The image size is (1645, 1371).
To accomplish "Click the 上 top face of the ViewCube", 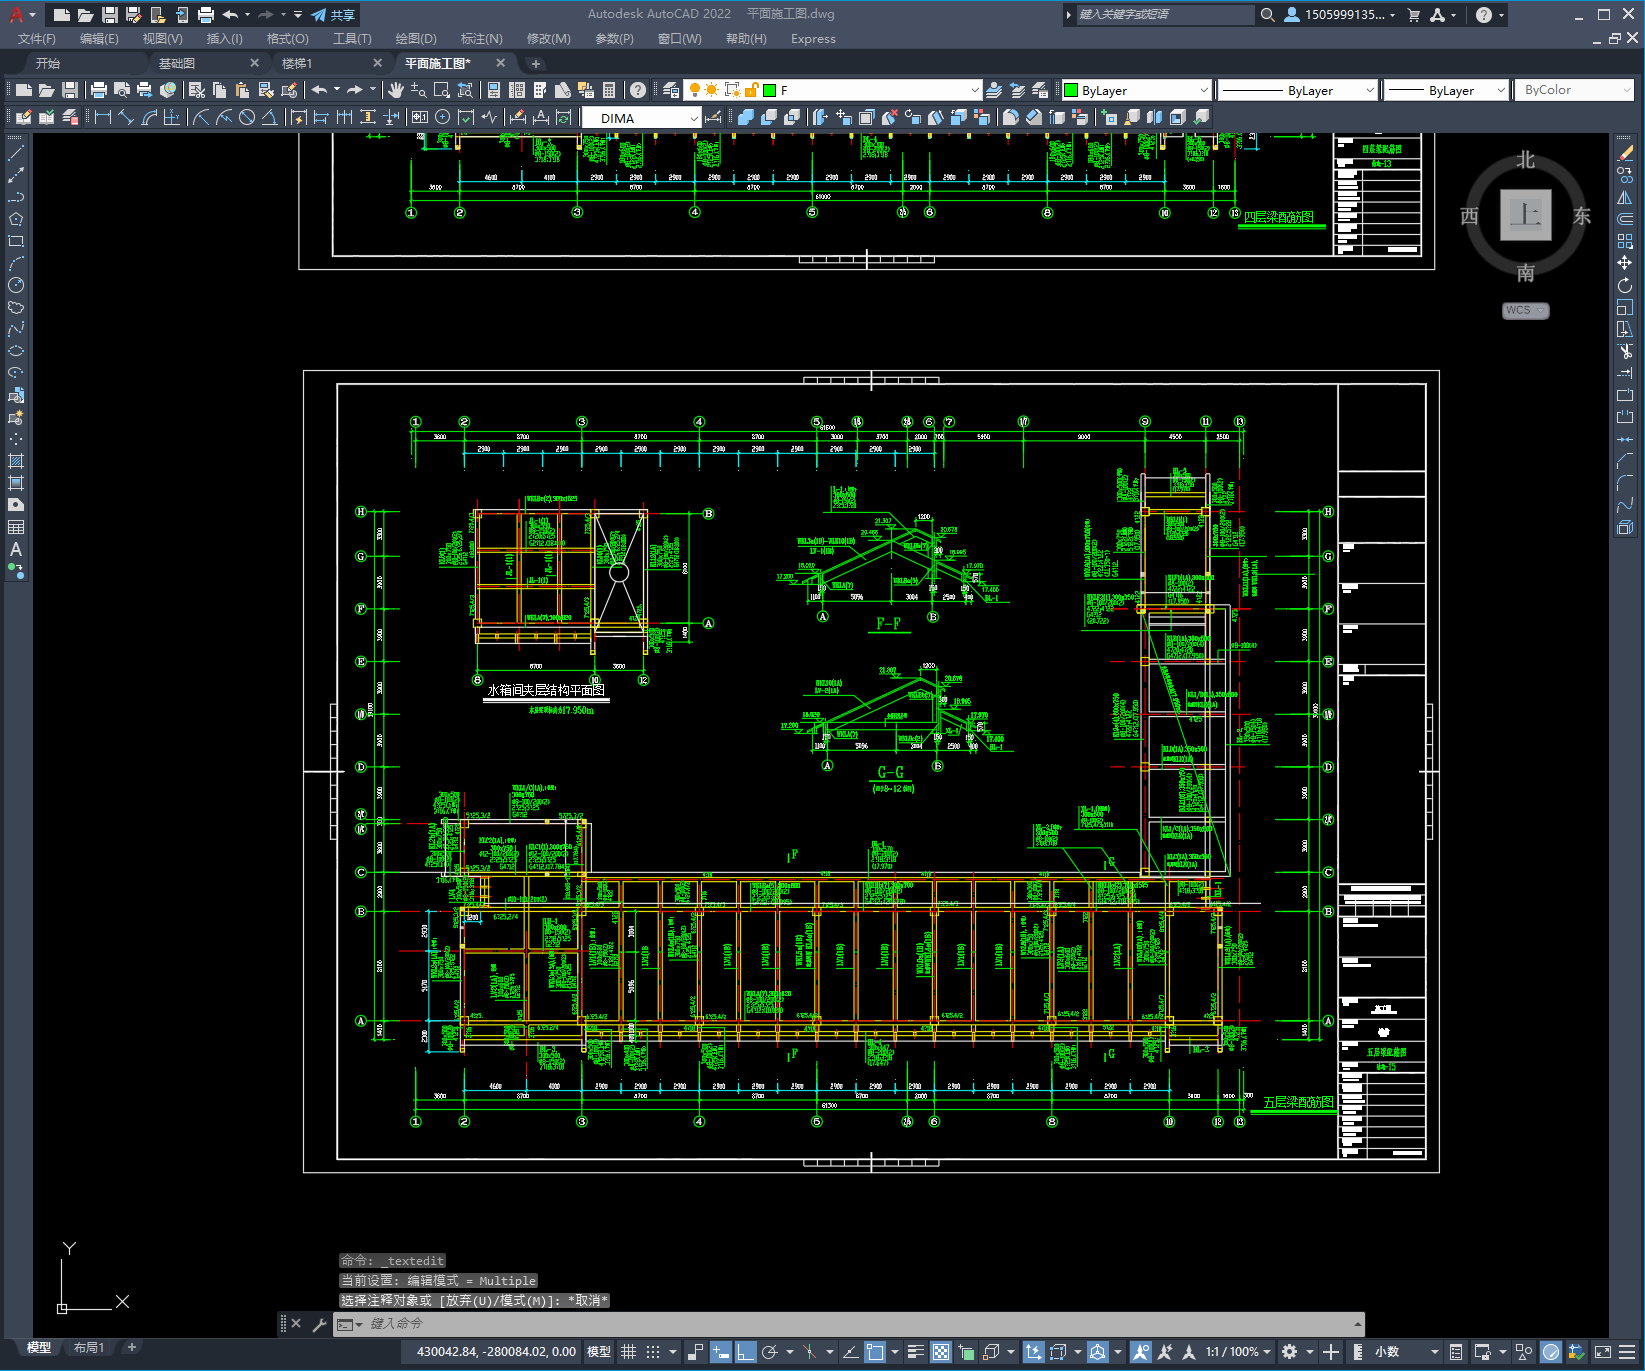I will [x=1525, y=215].
